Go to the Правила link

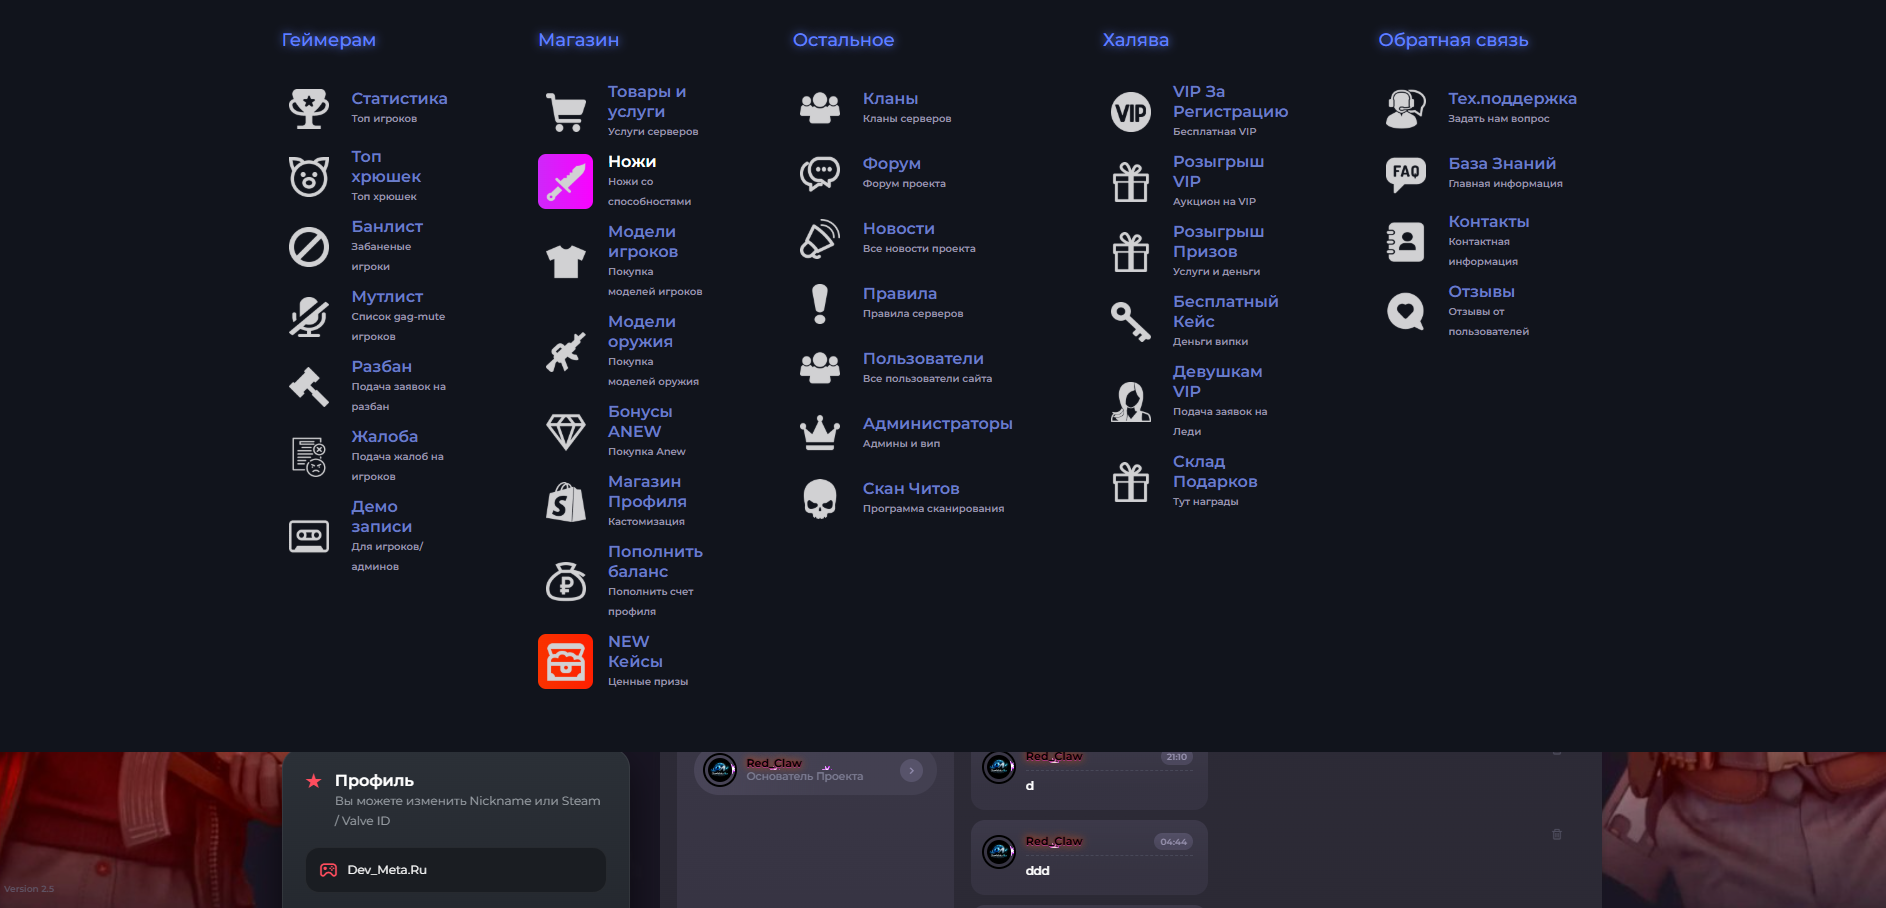click(900, 293)
